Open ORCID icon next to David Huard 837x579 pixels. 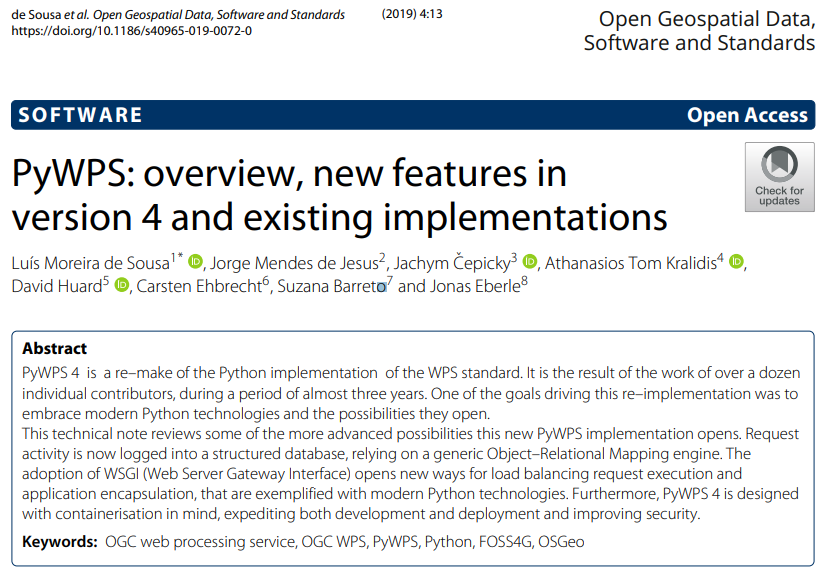pyautogui.click(x=122, y=285)
